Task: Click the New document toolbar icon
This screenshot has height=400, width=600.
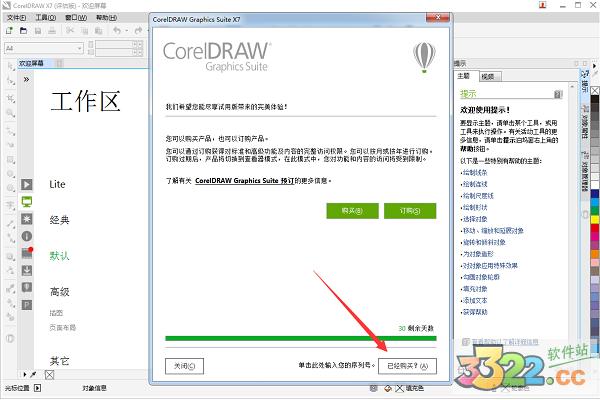Action: pos(9,31)
